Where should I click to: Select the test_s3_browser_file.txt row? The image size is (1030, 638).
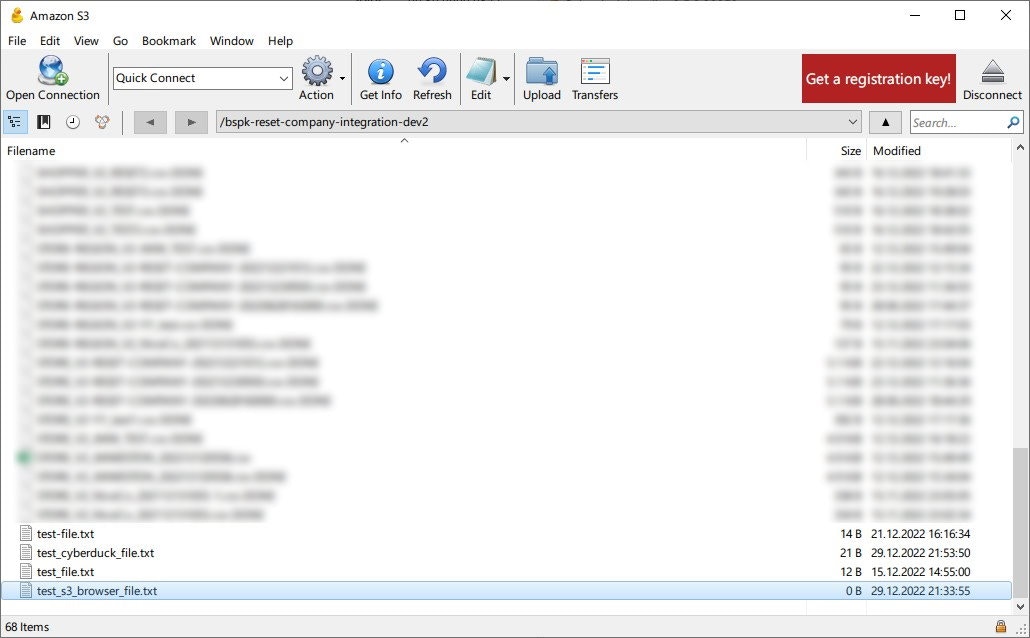(x=506, y=591)
